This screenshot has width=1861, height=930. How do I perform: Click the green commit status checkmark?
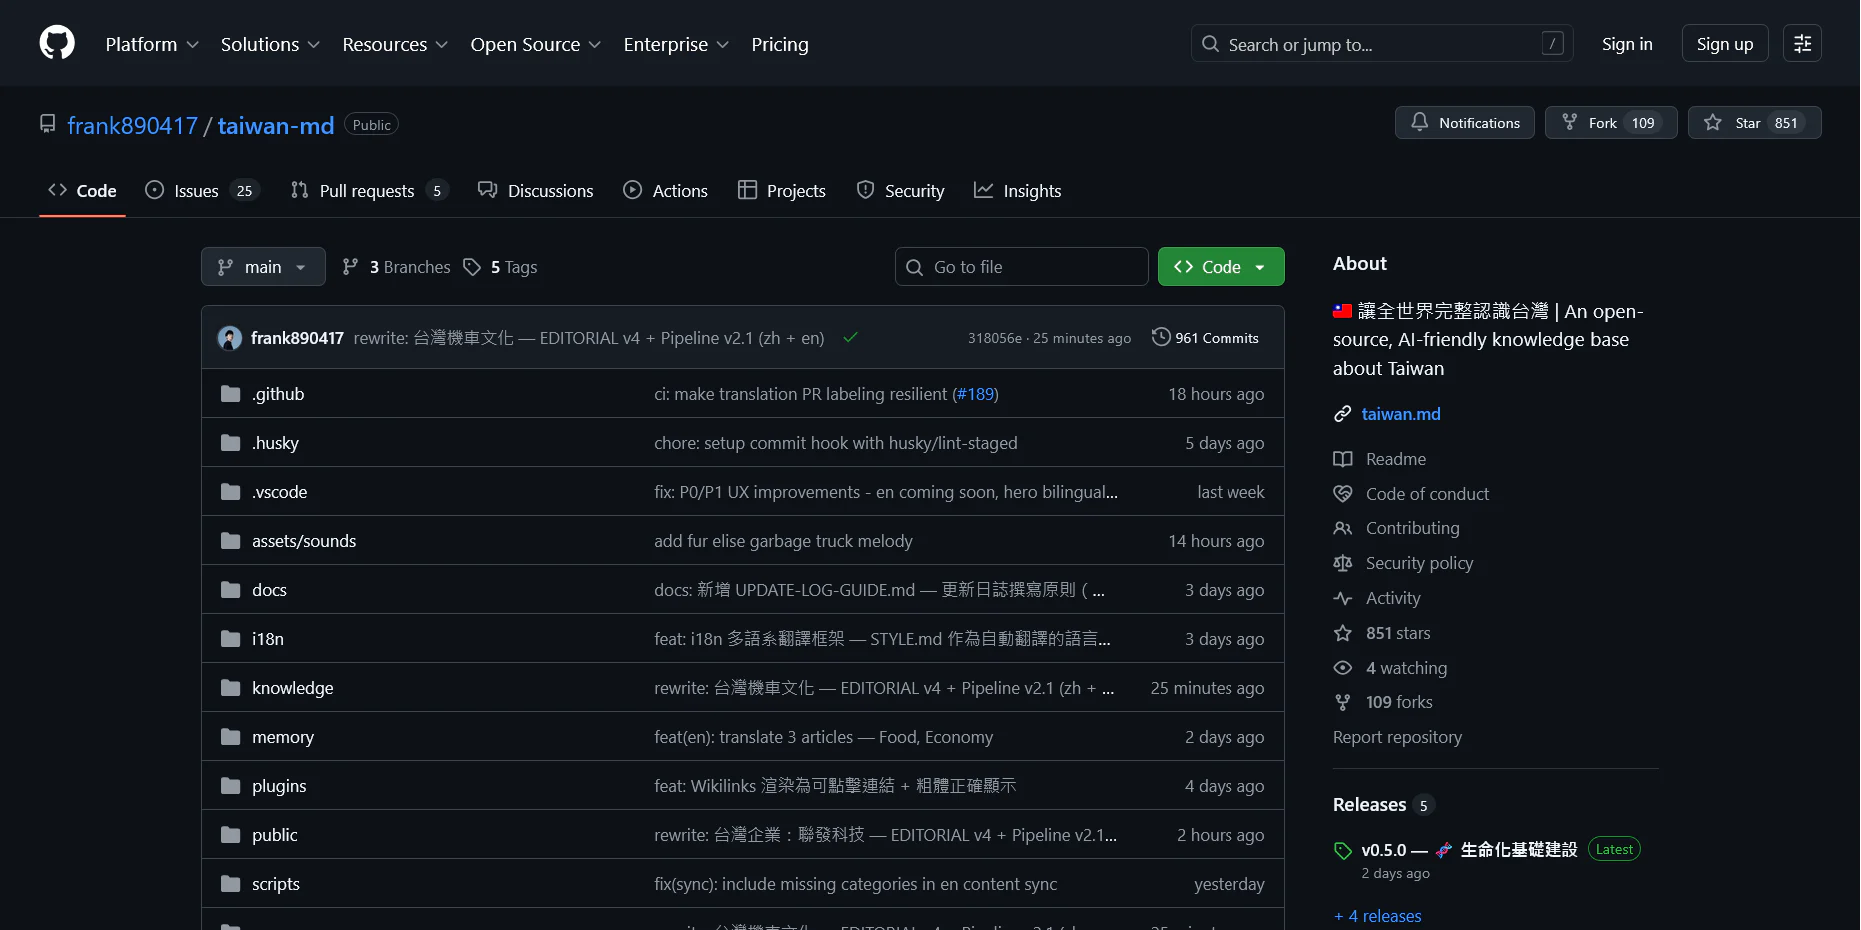[850, 338]
